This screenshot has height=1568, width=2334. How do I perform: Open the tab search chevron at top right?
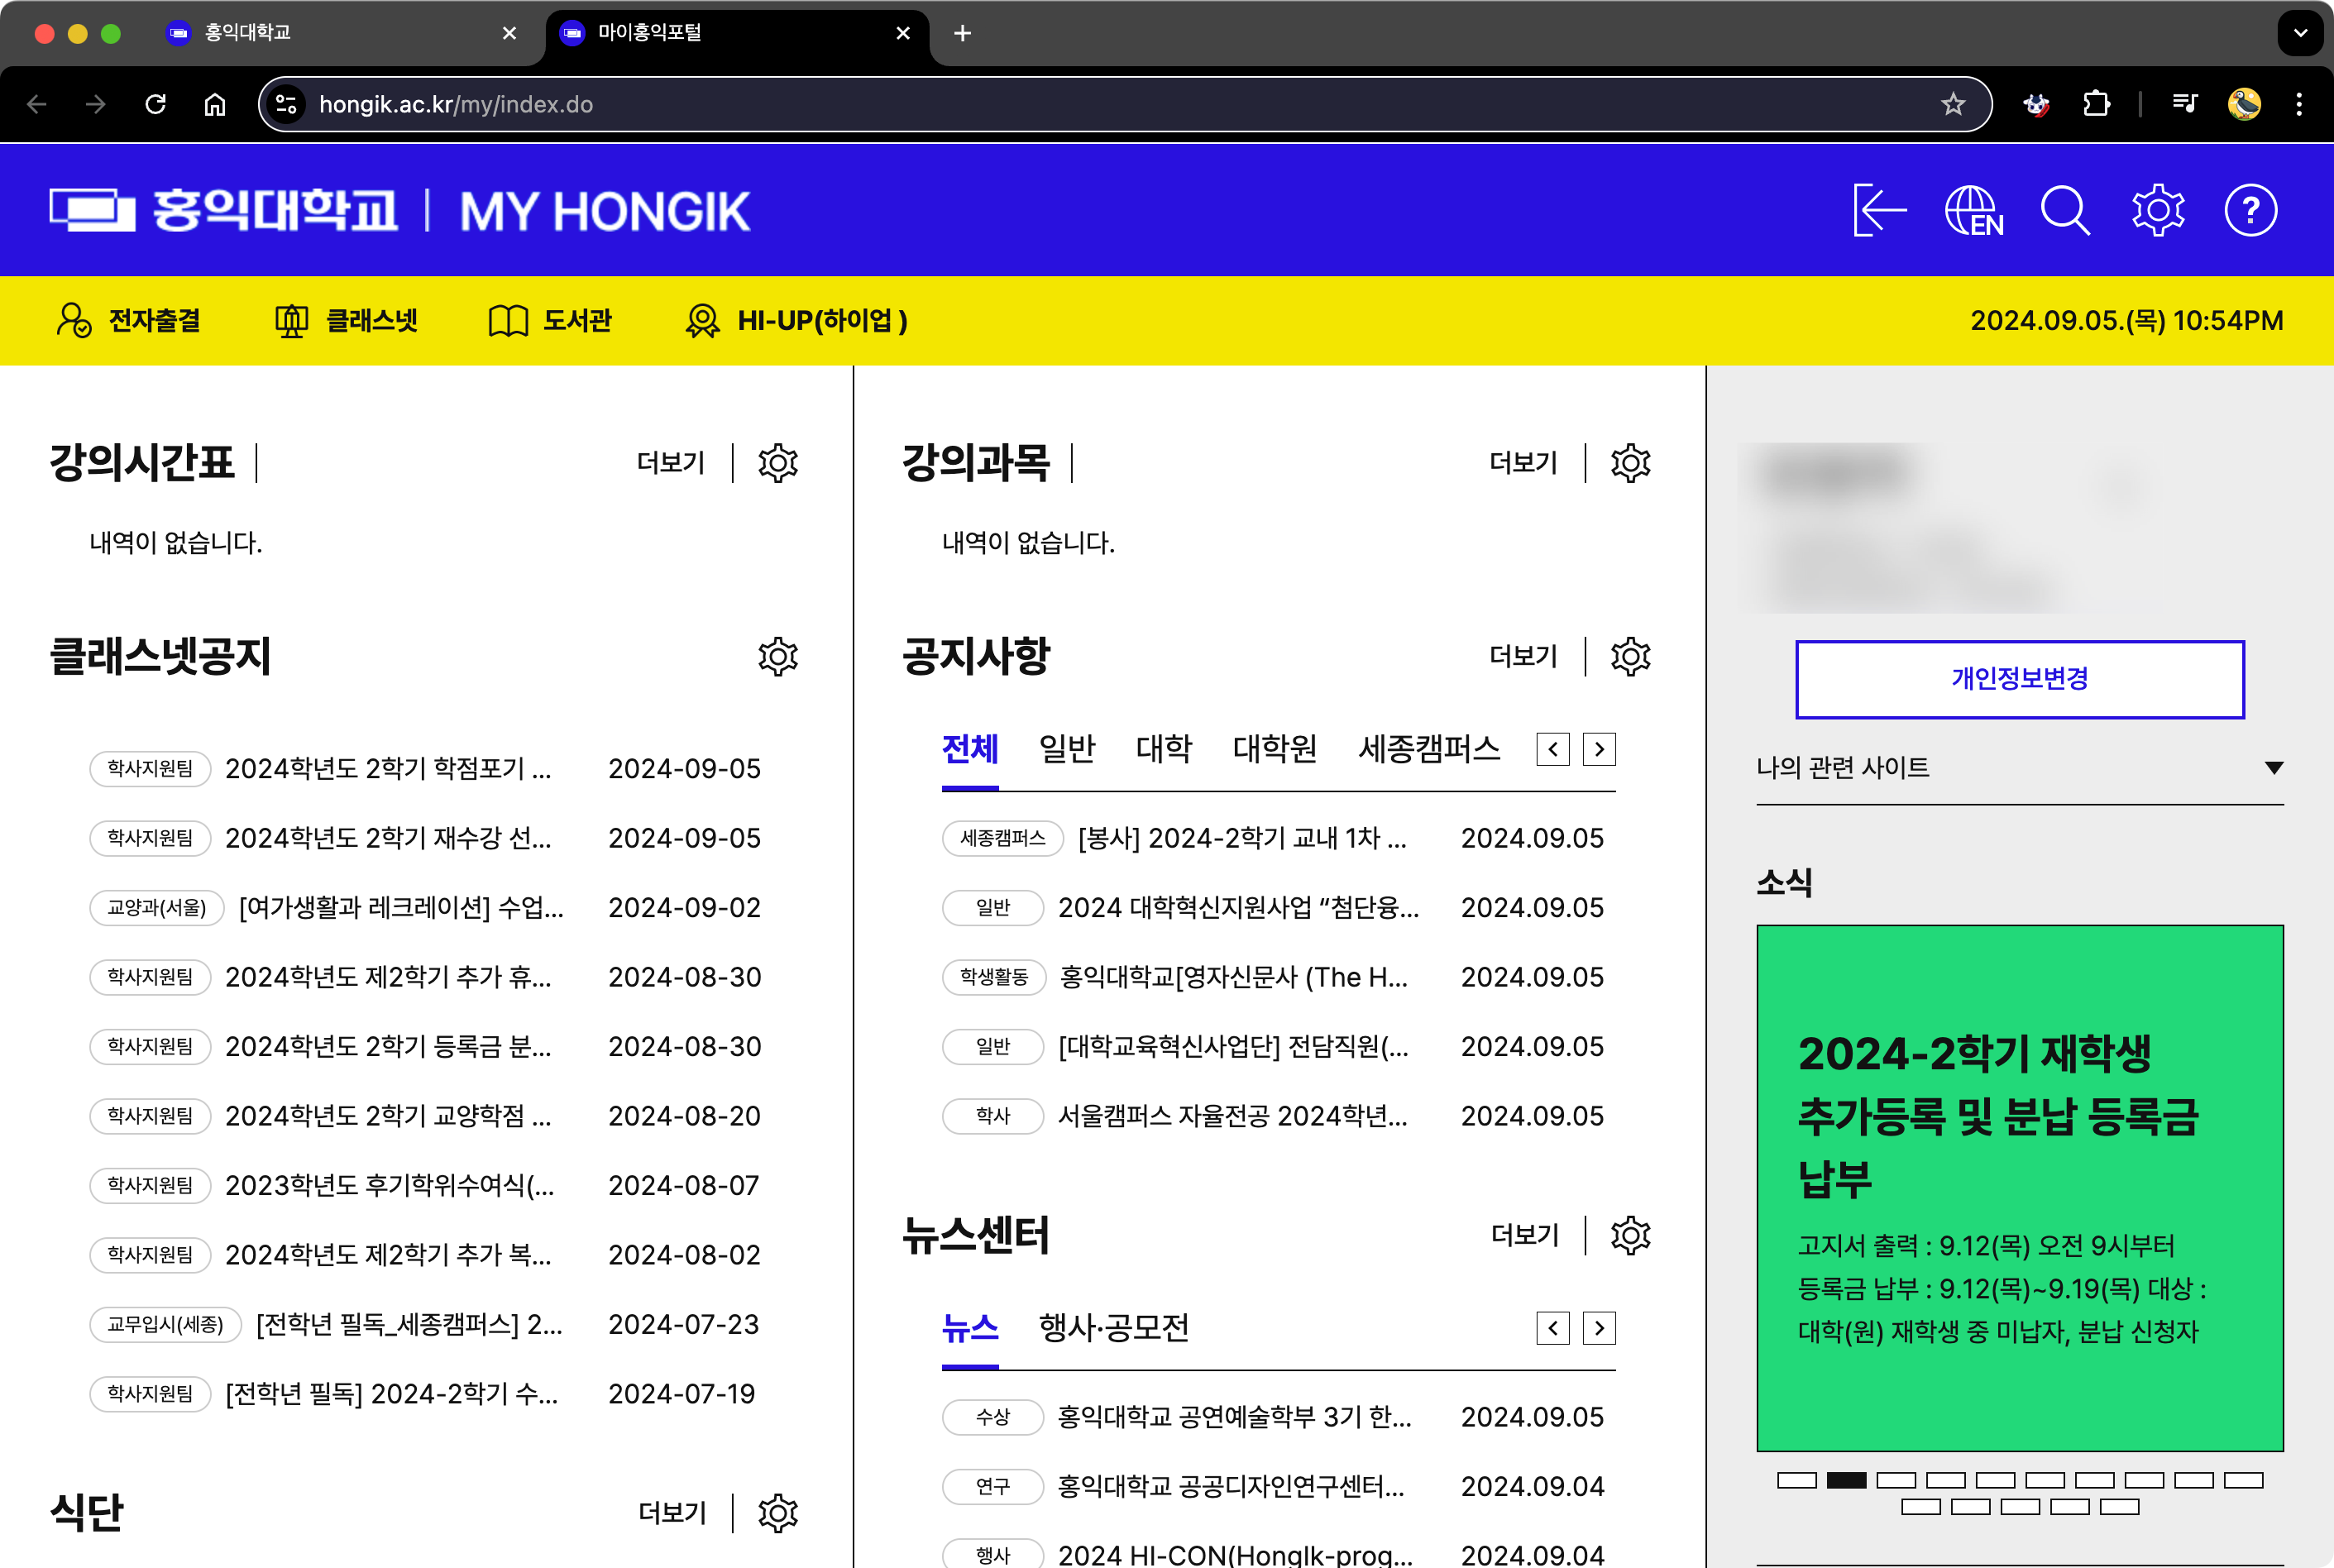2300,33
